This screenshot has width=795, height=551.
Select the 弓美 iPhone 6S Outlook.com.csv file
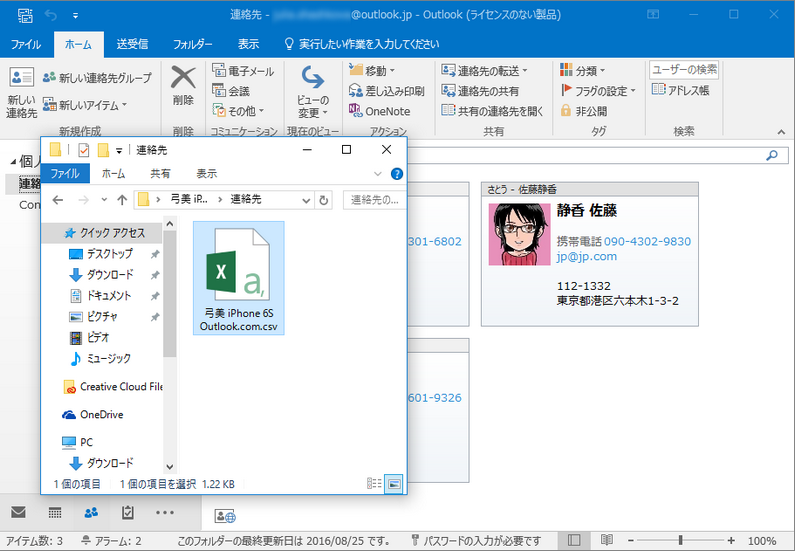238,278
